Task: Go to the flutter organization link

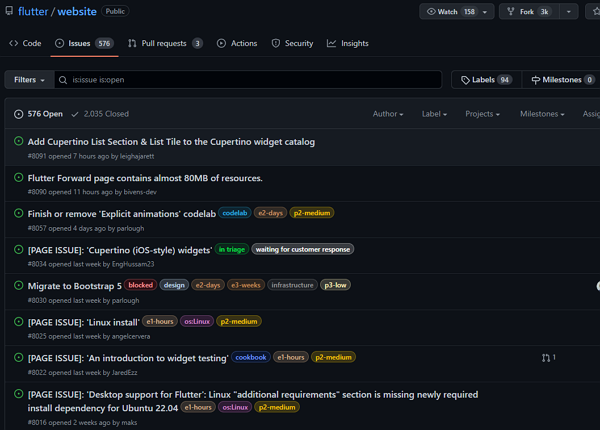Action: click(33, 11)
